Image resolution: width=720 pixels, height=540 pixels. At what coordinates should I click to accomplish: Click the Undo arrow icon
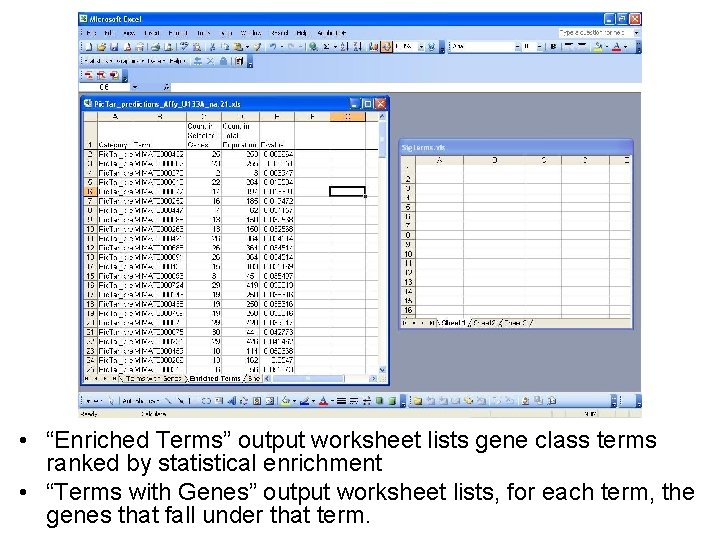coord(273,46)
